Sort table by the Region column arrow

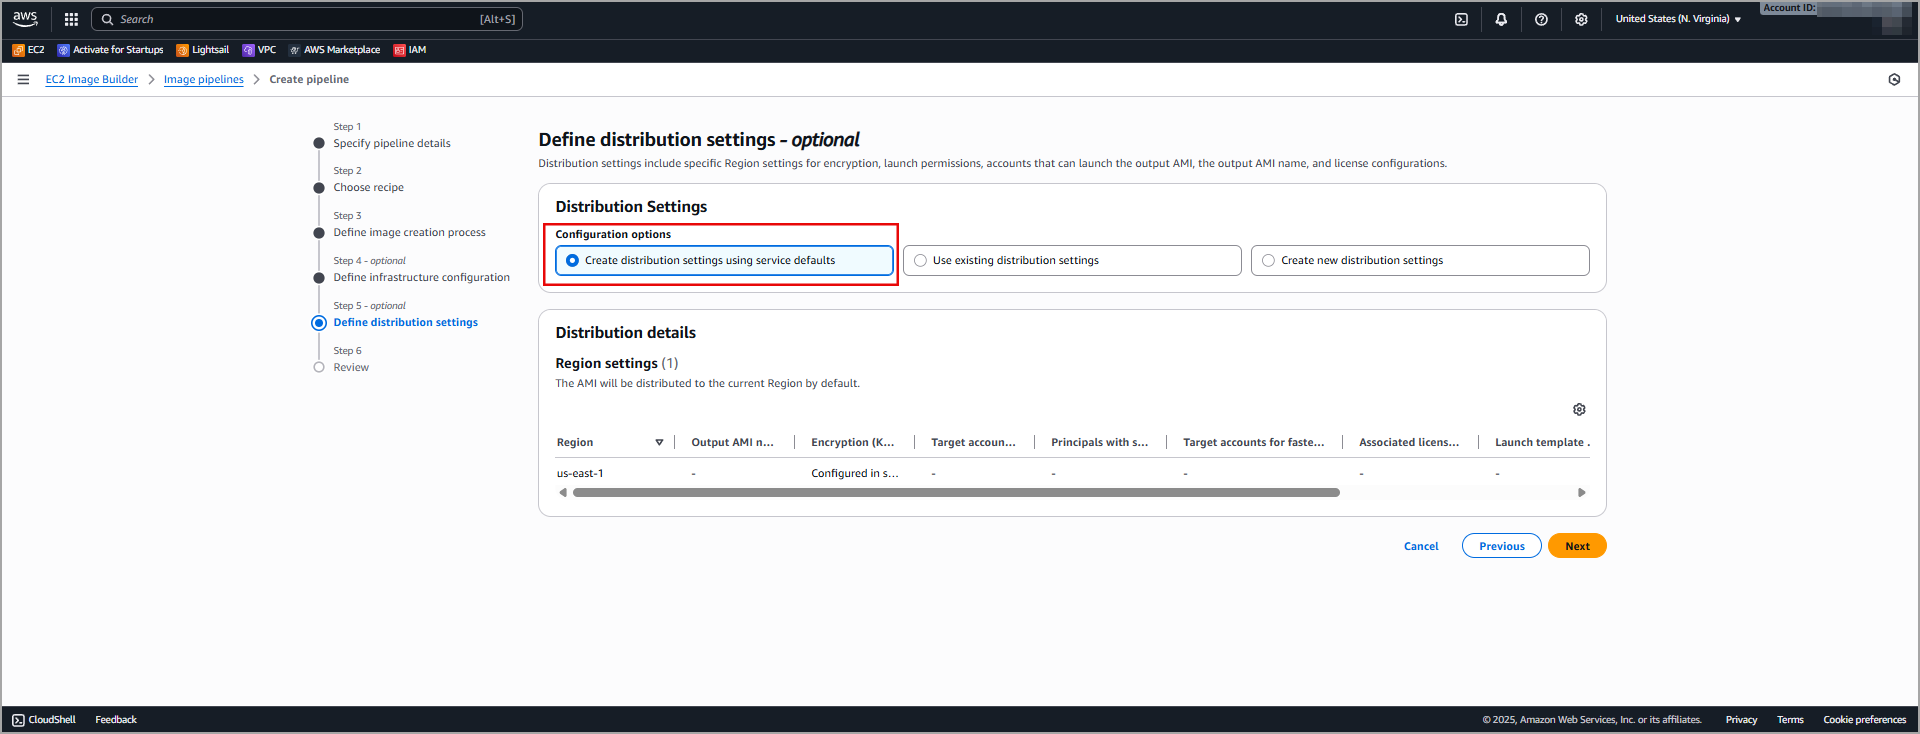coord(659,442)
